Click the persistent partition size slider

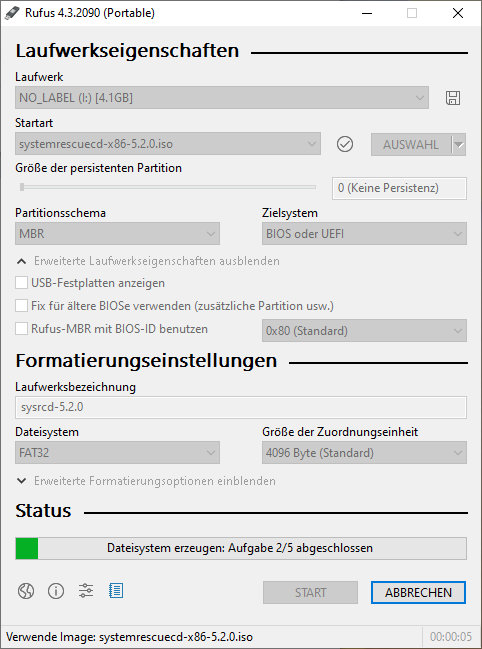point(167,187)
